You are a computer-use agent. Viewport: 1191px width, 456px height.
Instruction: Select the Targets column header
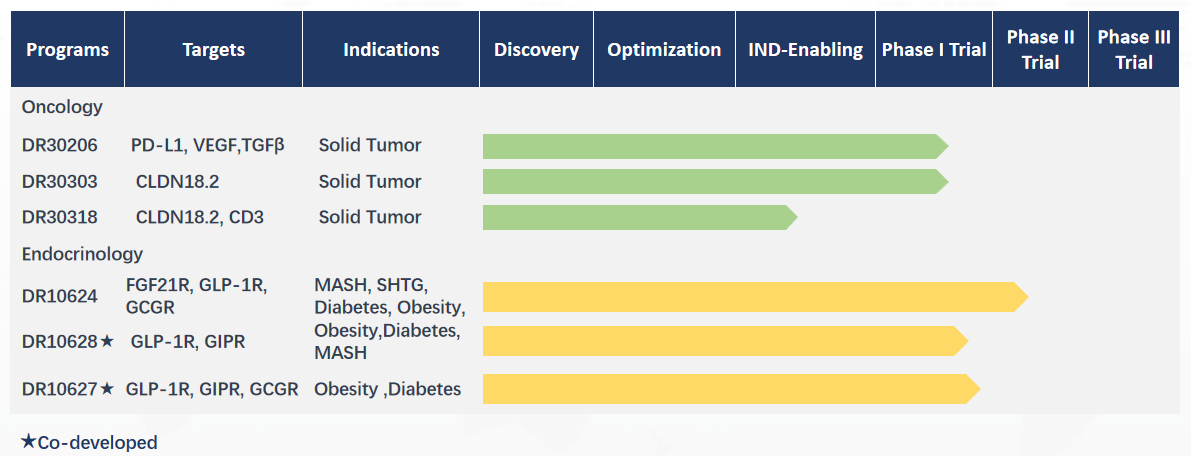[x=213, y=49]
